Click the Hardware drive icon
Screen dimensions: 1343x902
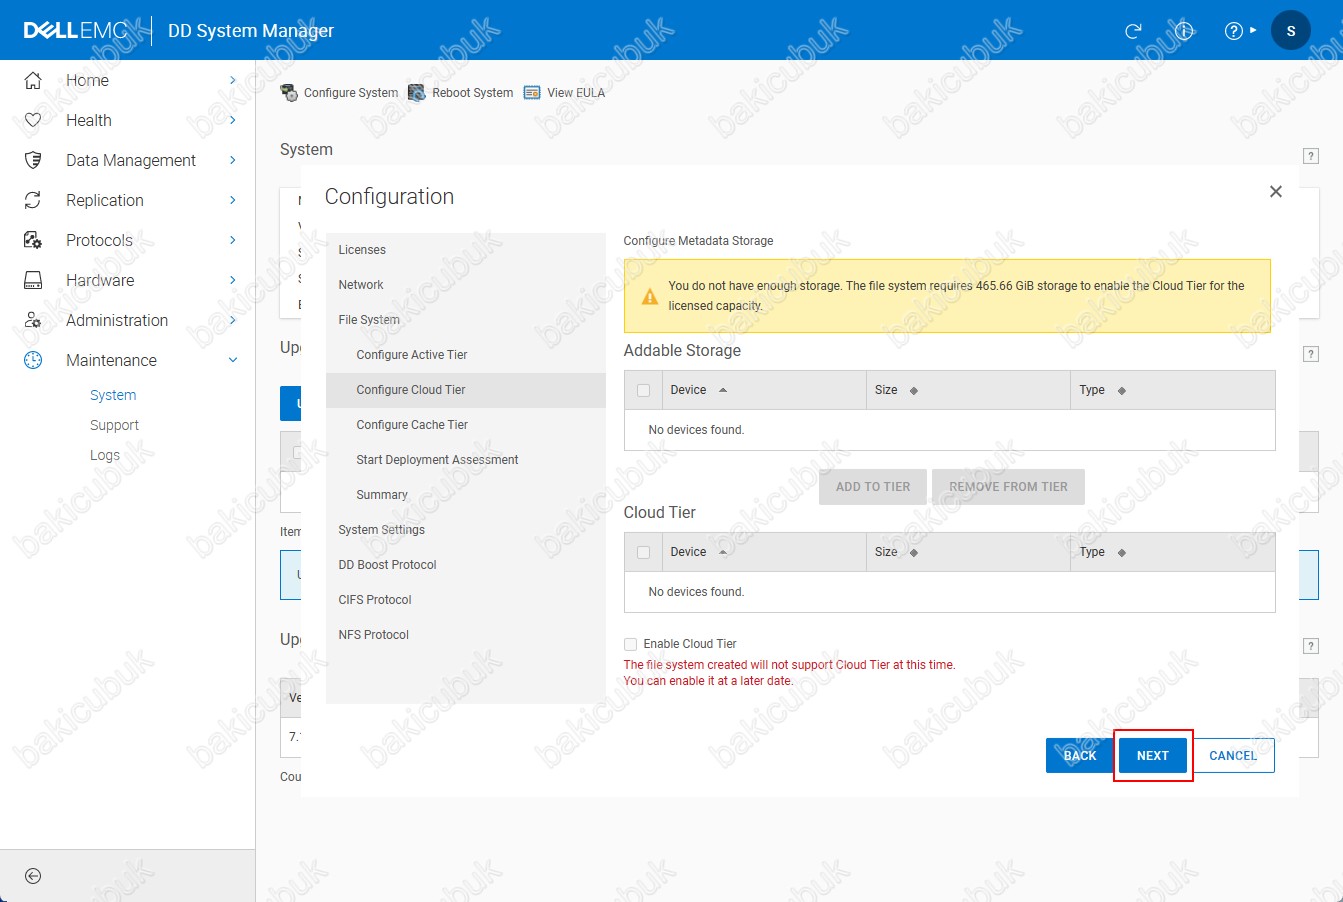pyautogui.click(x=33, y=280)
